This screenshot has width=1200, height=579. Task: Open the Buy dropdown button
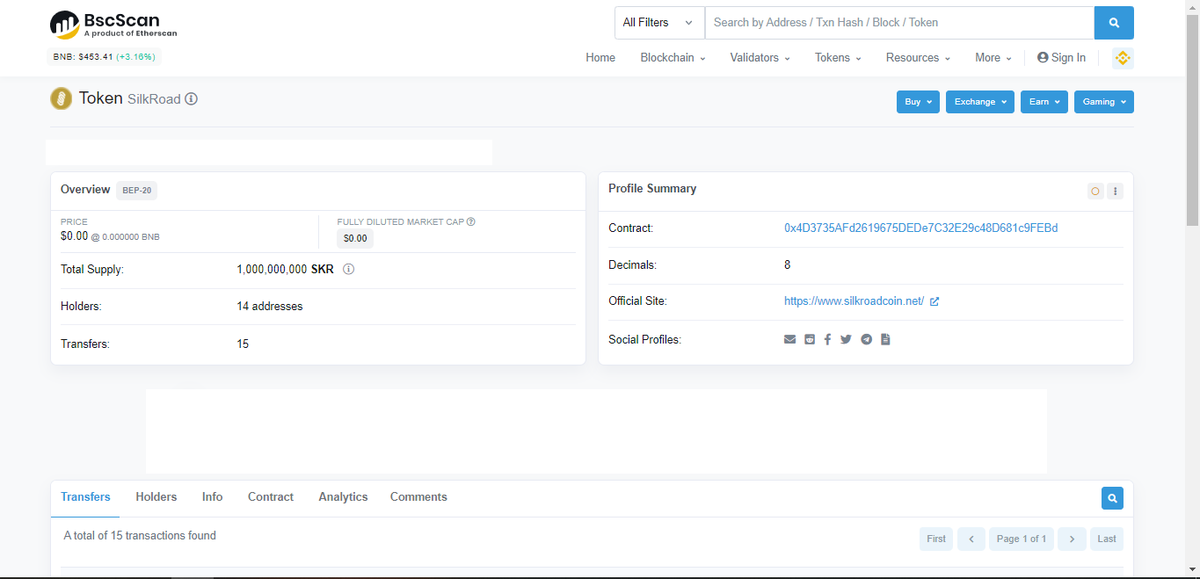pos(918,102)
